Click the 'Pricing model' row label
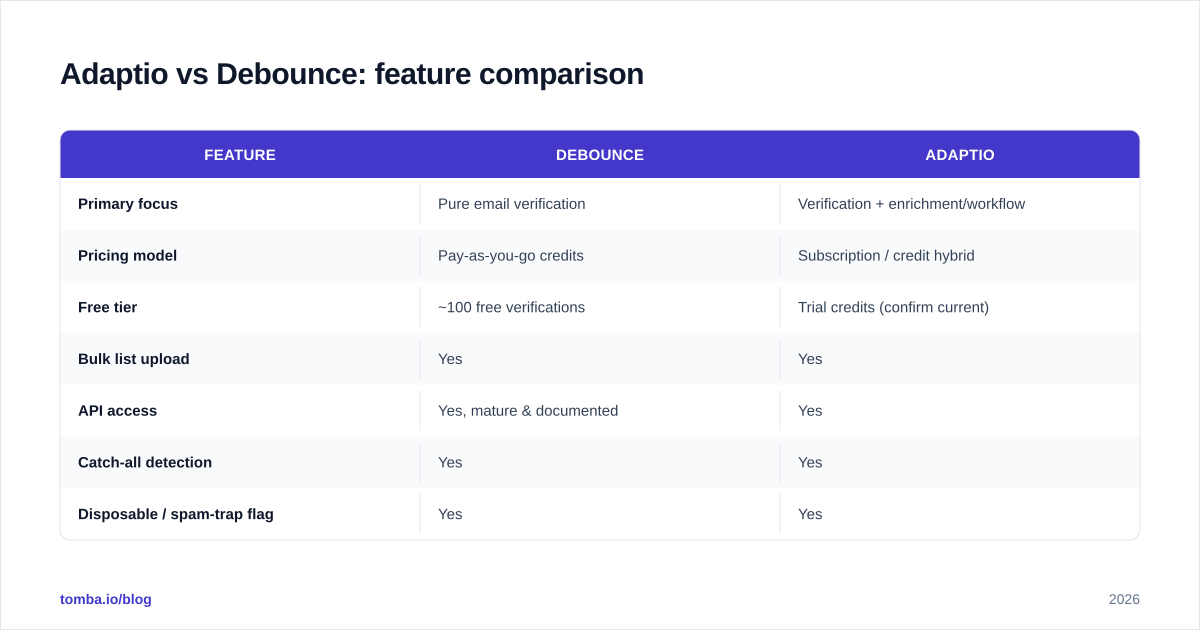Image resolution: width=1200 pixels, height=630 pixels. click(127, 256)
